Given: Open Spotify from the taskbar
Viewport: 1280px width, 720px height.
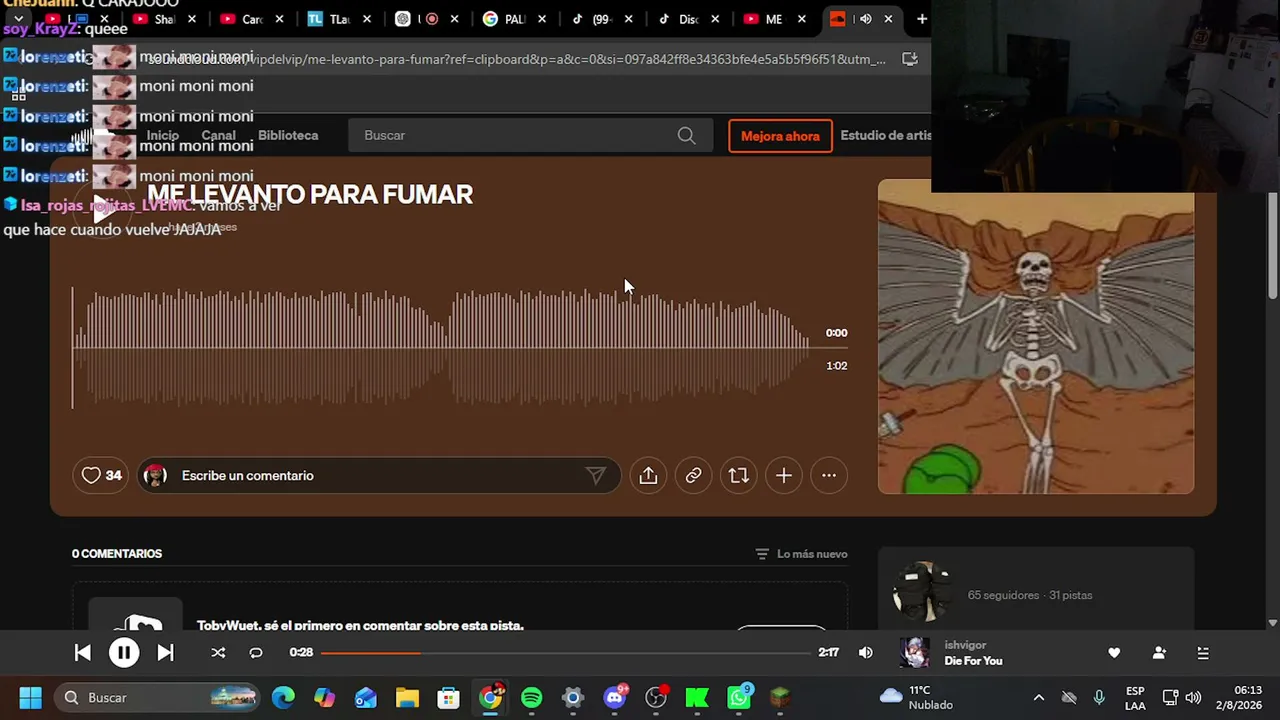Looking at the screenshot, I should pos(531,698).
